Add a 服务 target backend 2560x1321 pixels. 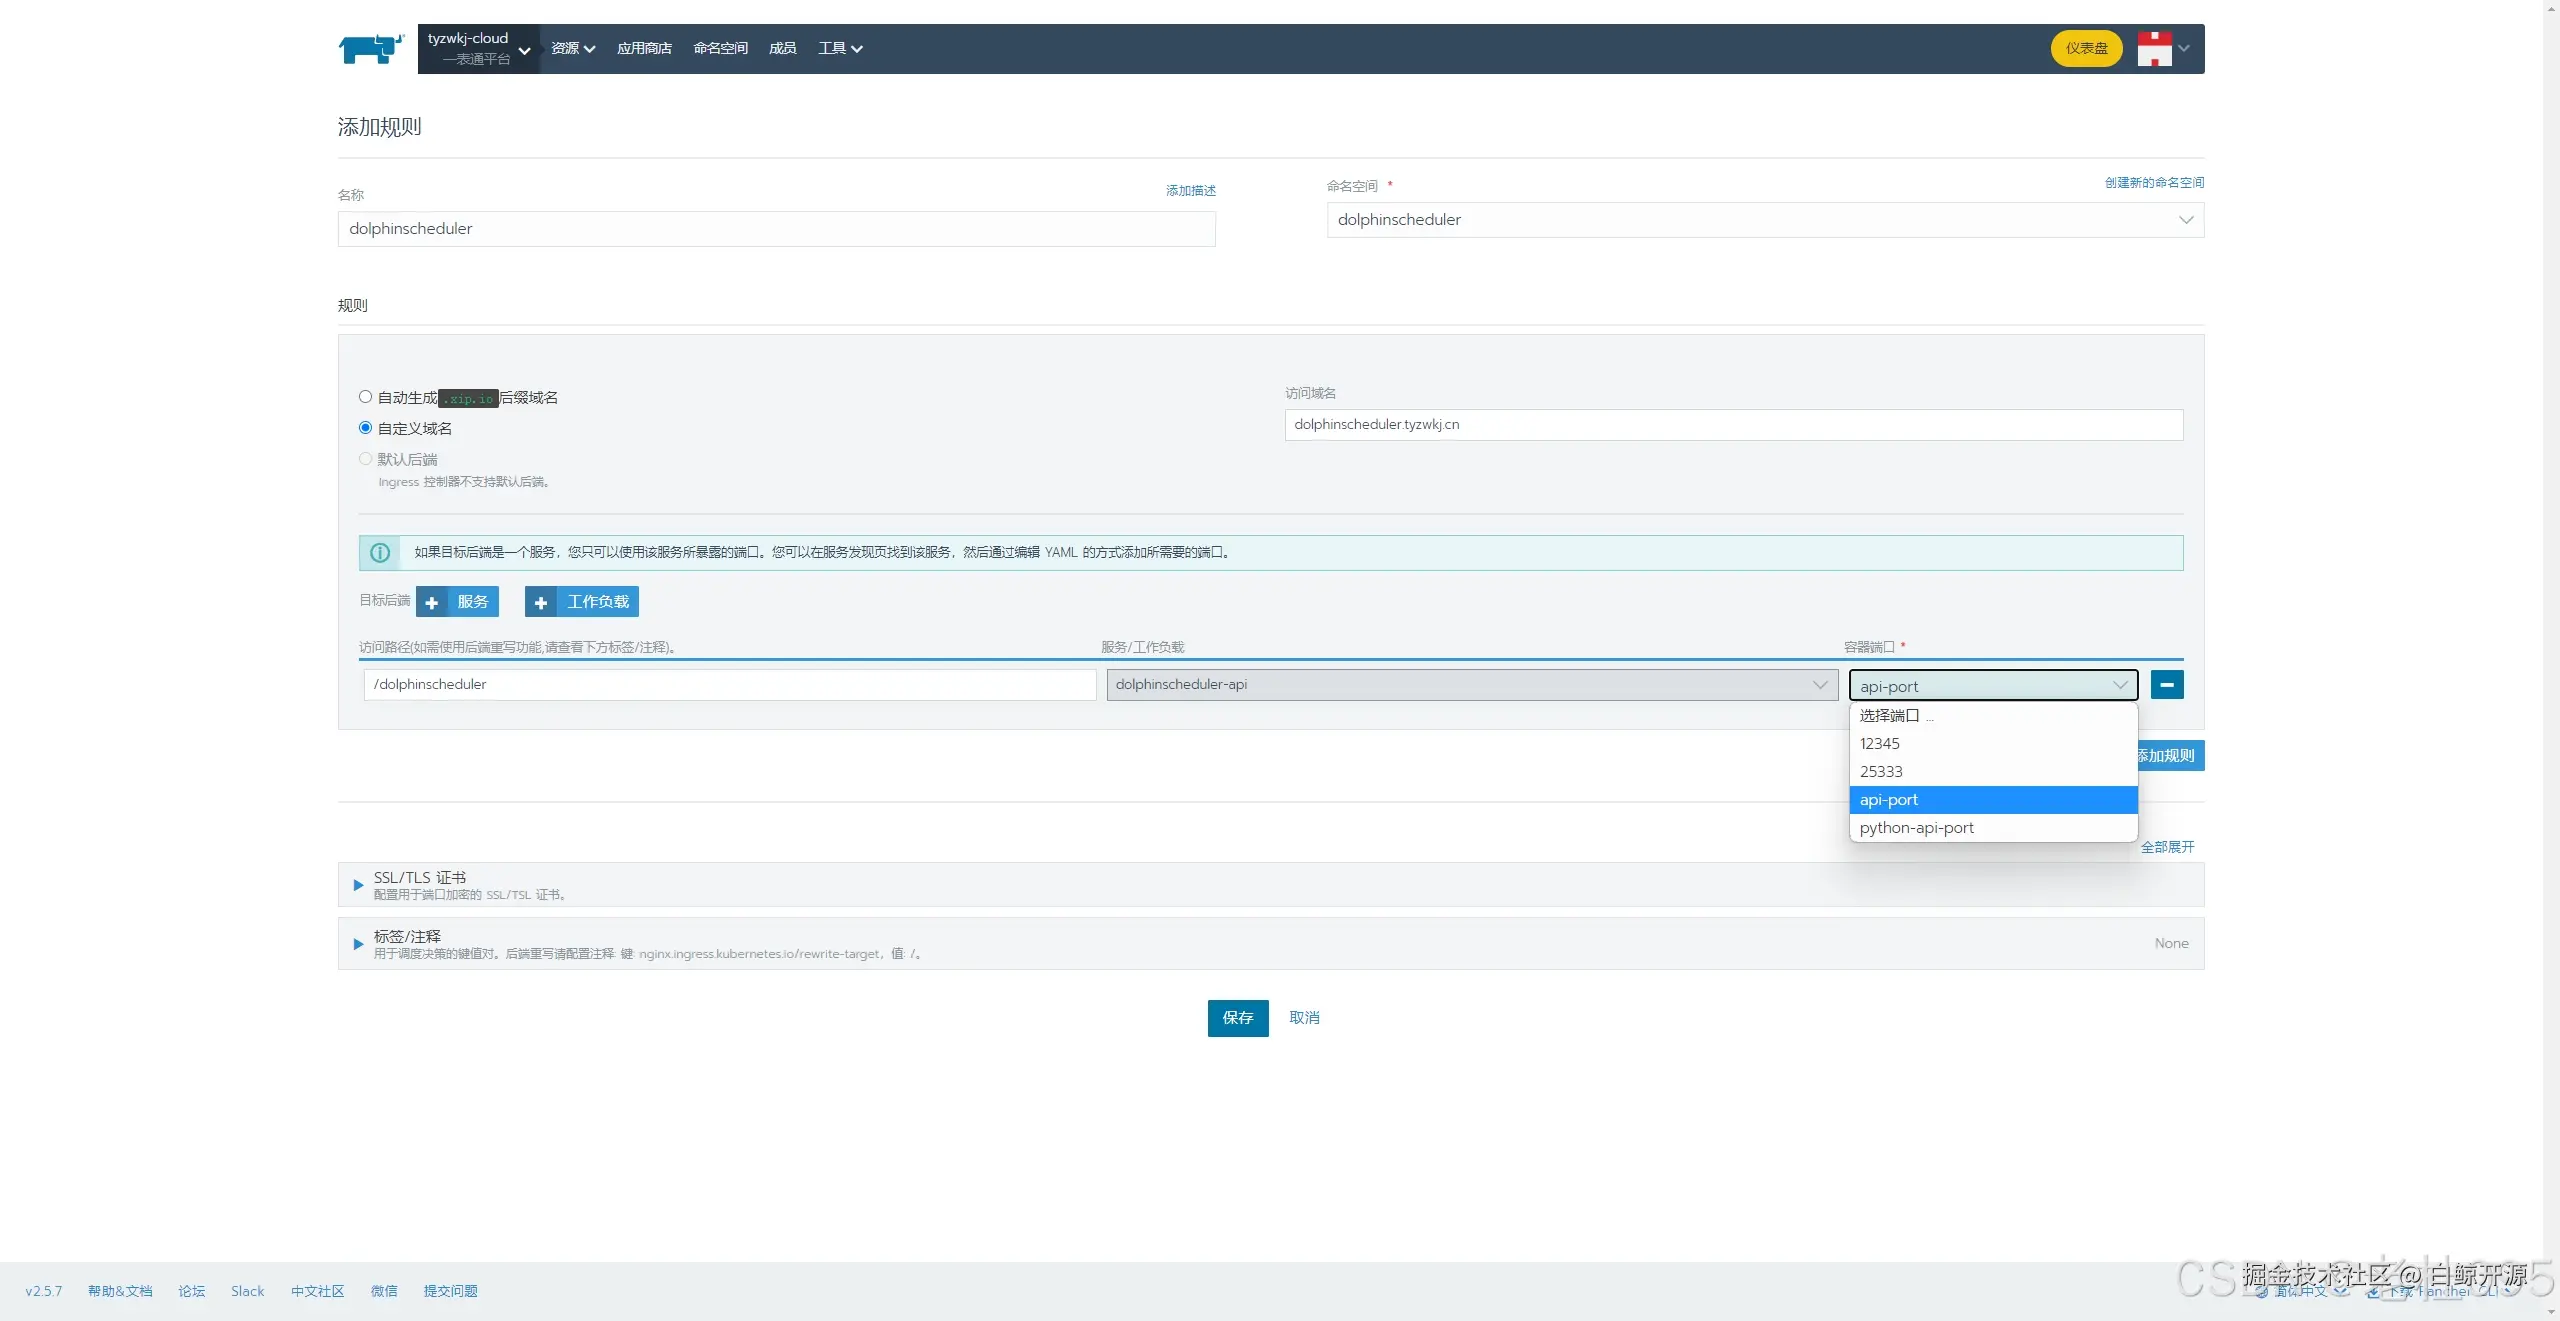457,601
